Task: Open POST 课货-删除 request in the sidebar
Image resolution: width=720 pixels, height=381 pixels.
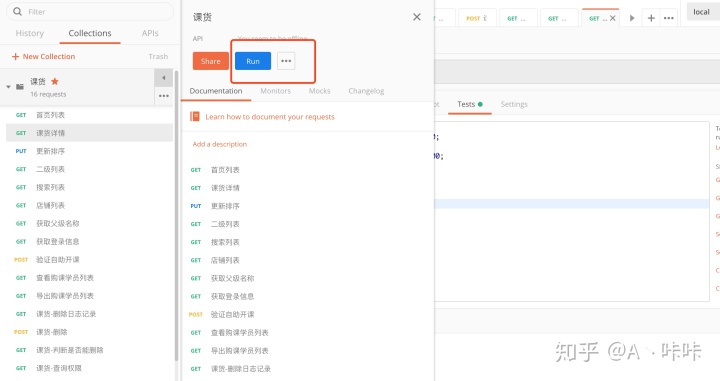Action: click(x=90, y=332)
